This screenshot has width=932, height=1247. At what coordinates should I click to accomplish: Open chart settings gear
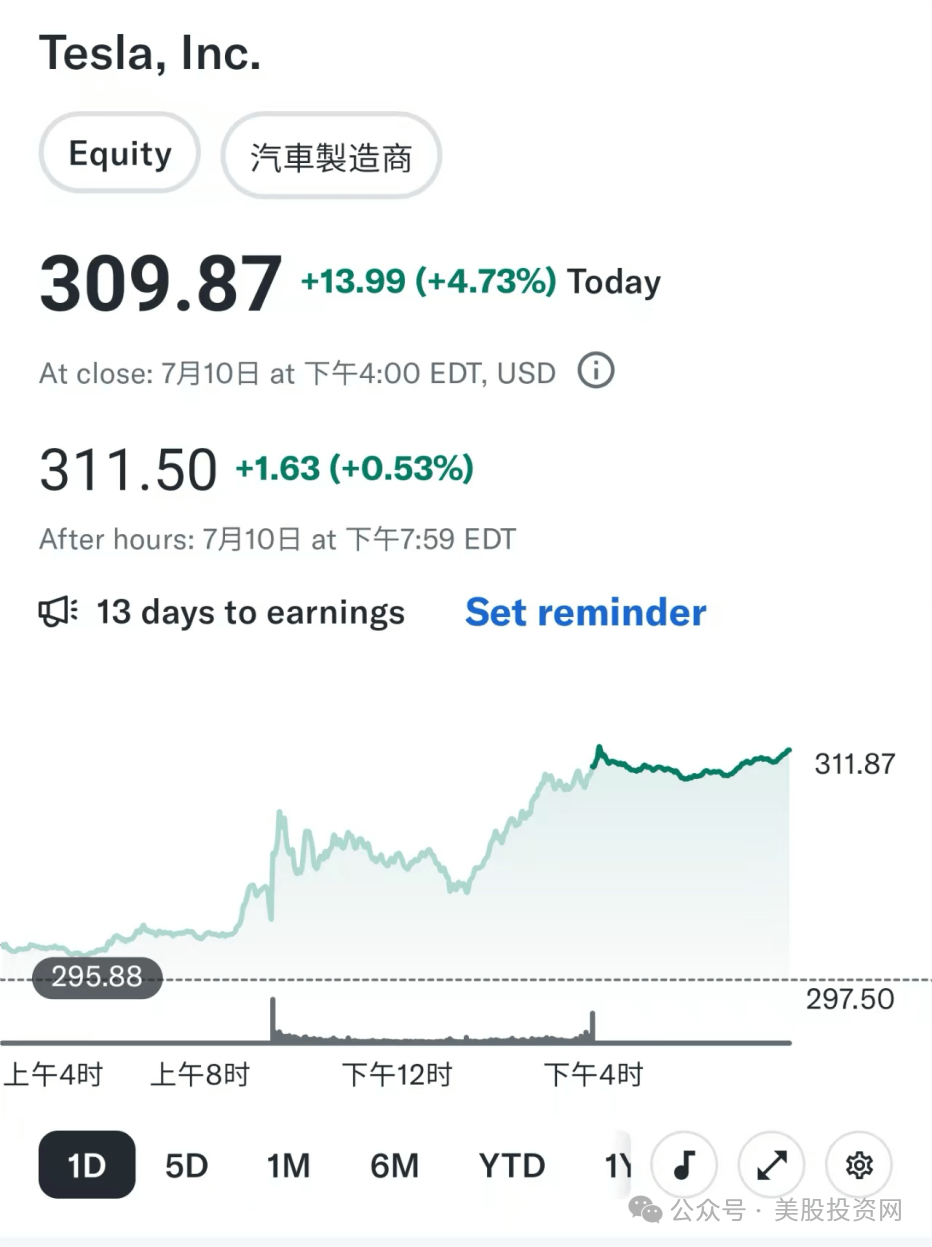pos(858,1164)
